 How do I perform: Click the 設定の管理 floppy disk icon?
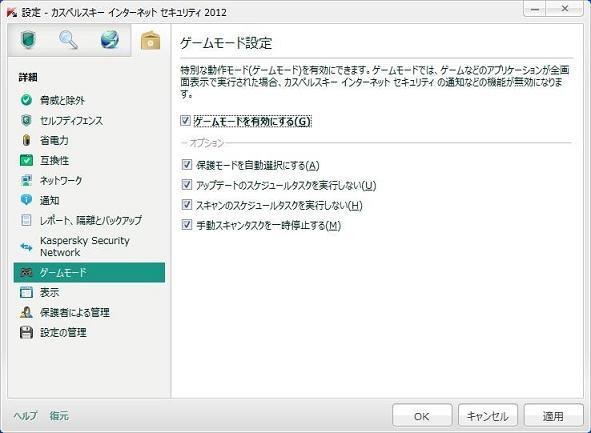click(26, 332)
